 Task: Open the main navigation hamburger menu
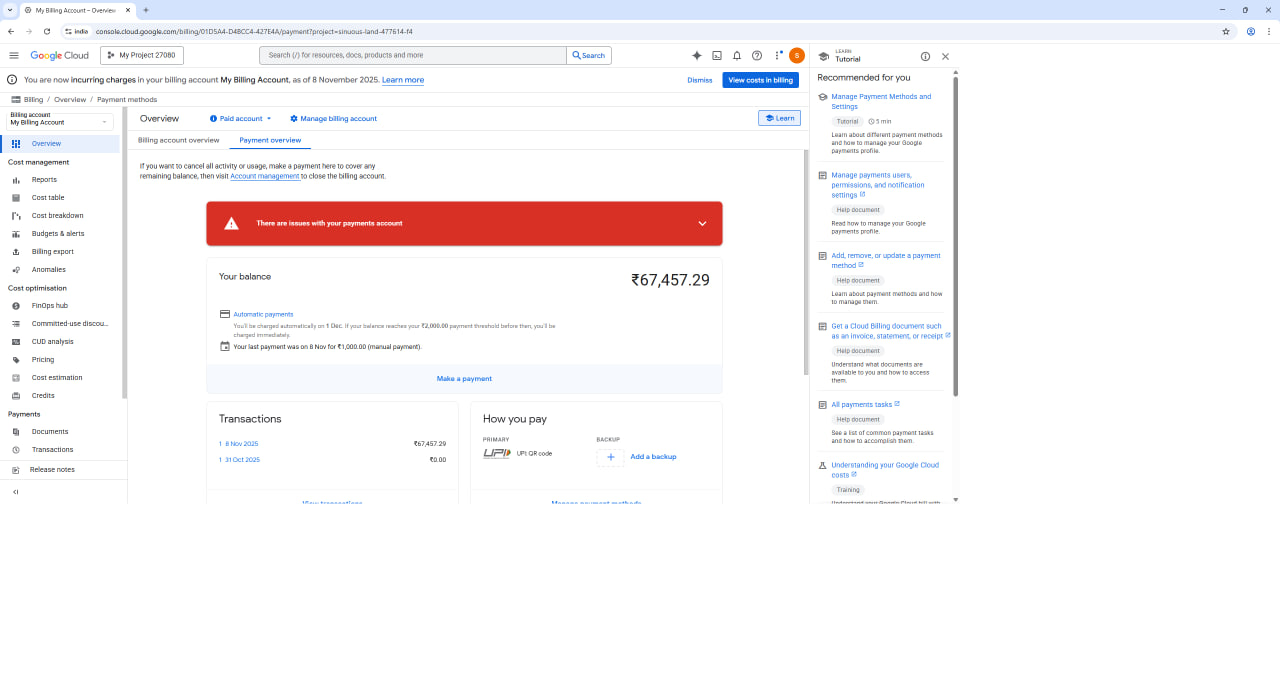pyautogui.click(x=14, y=55)
